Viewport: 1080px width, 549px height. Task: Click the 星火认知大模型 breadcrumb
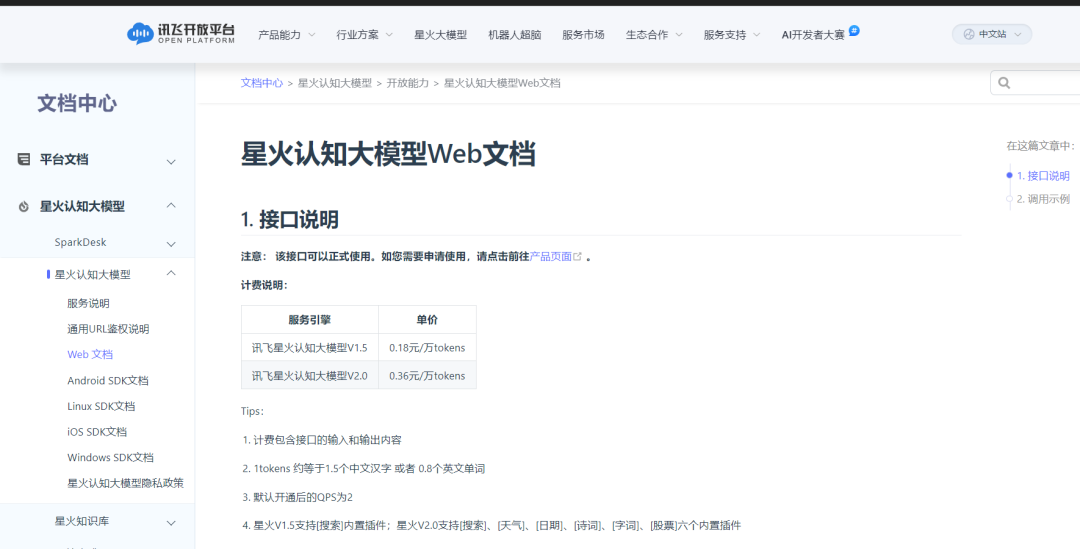(x=335, y=83)
